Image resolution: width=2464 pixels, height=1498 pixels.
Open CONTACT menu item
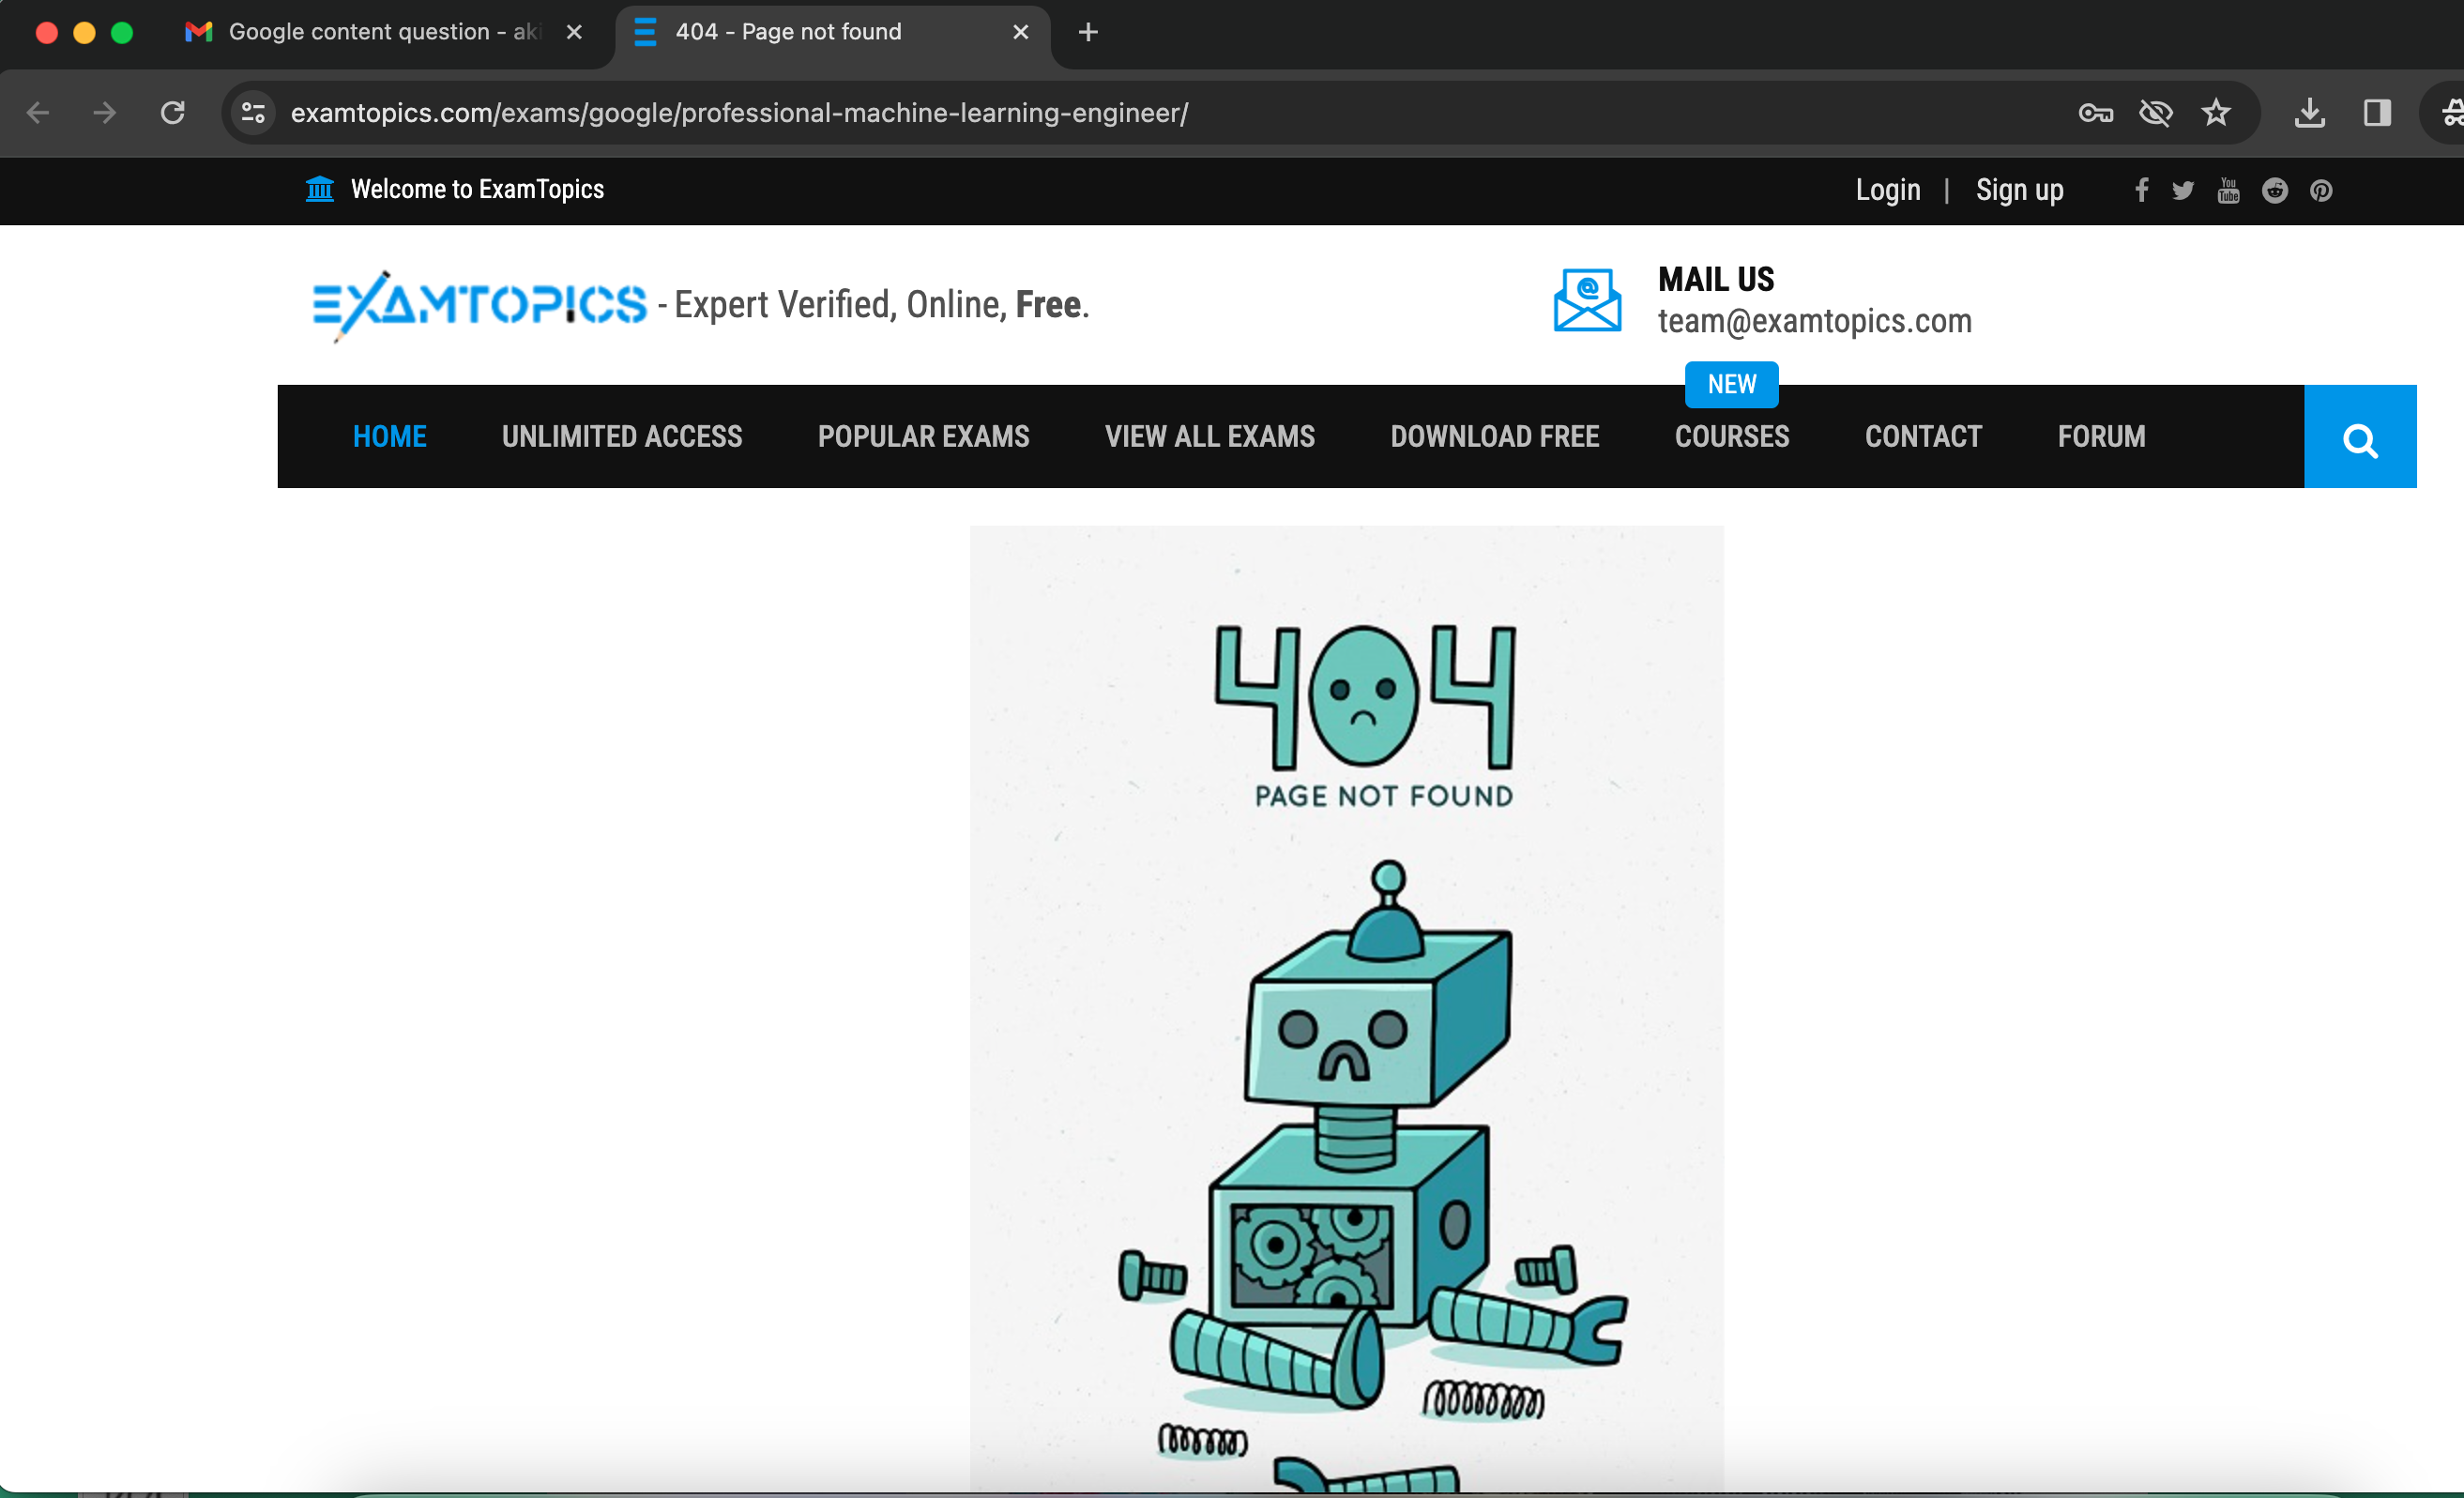1923,436
